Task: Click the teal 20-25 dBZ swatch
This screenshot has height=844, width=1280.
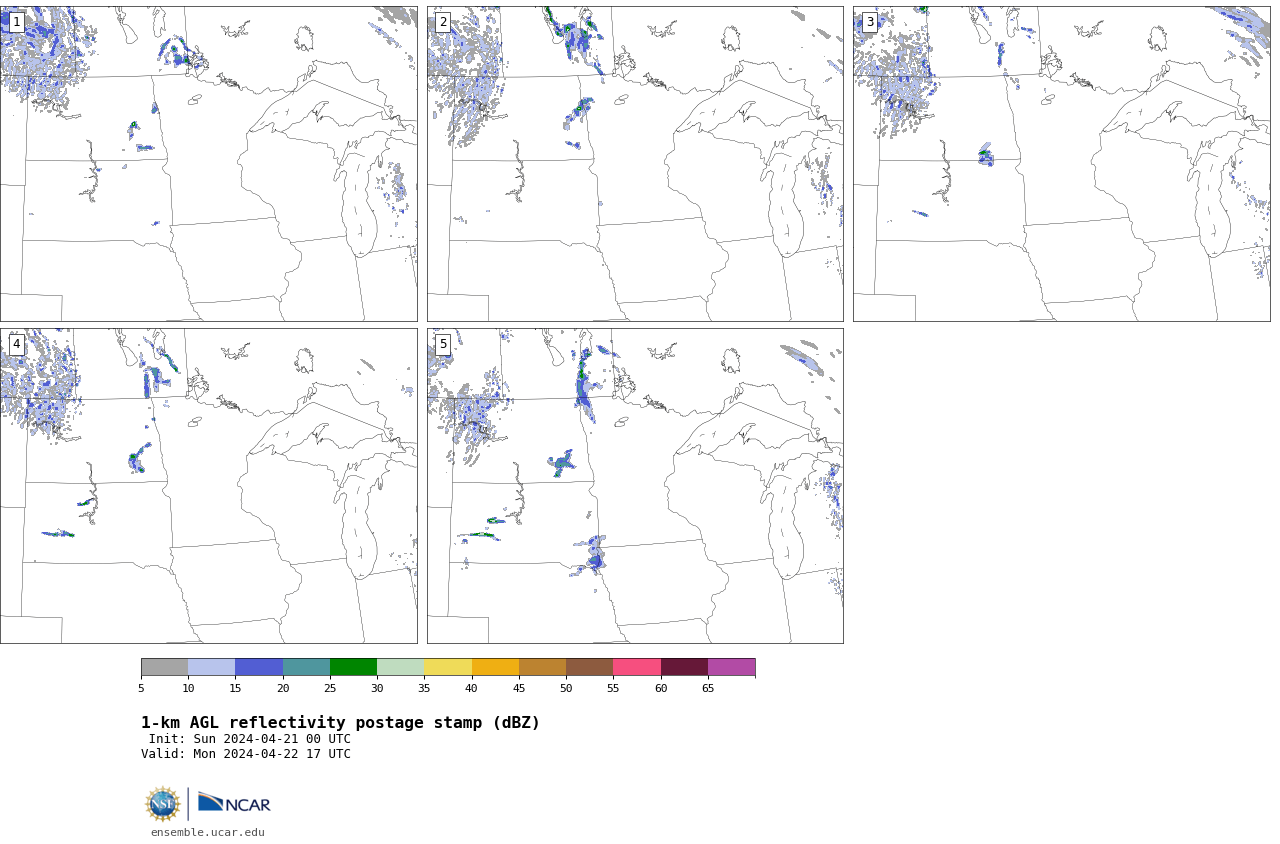Action: point(306,667)
